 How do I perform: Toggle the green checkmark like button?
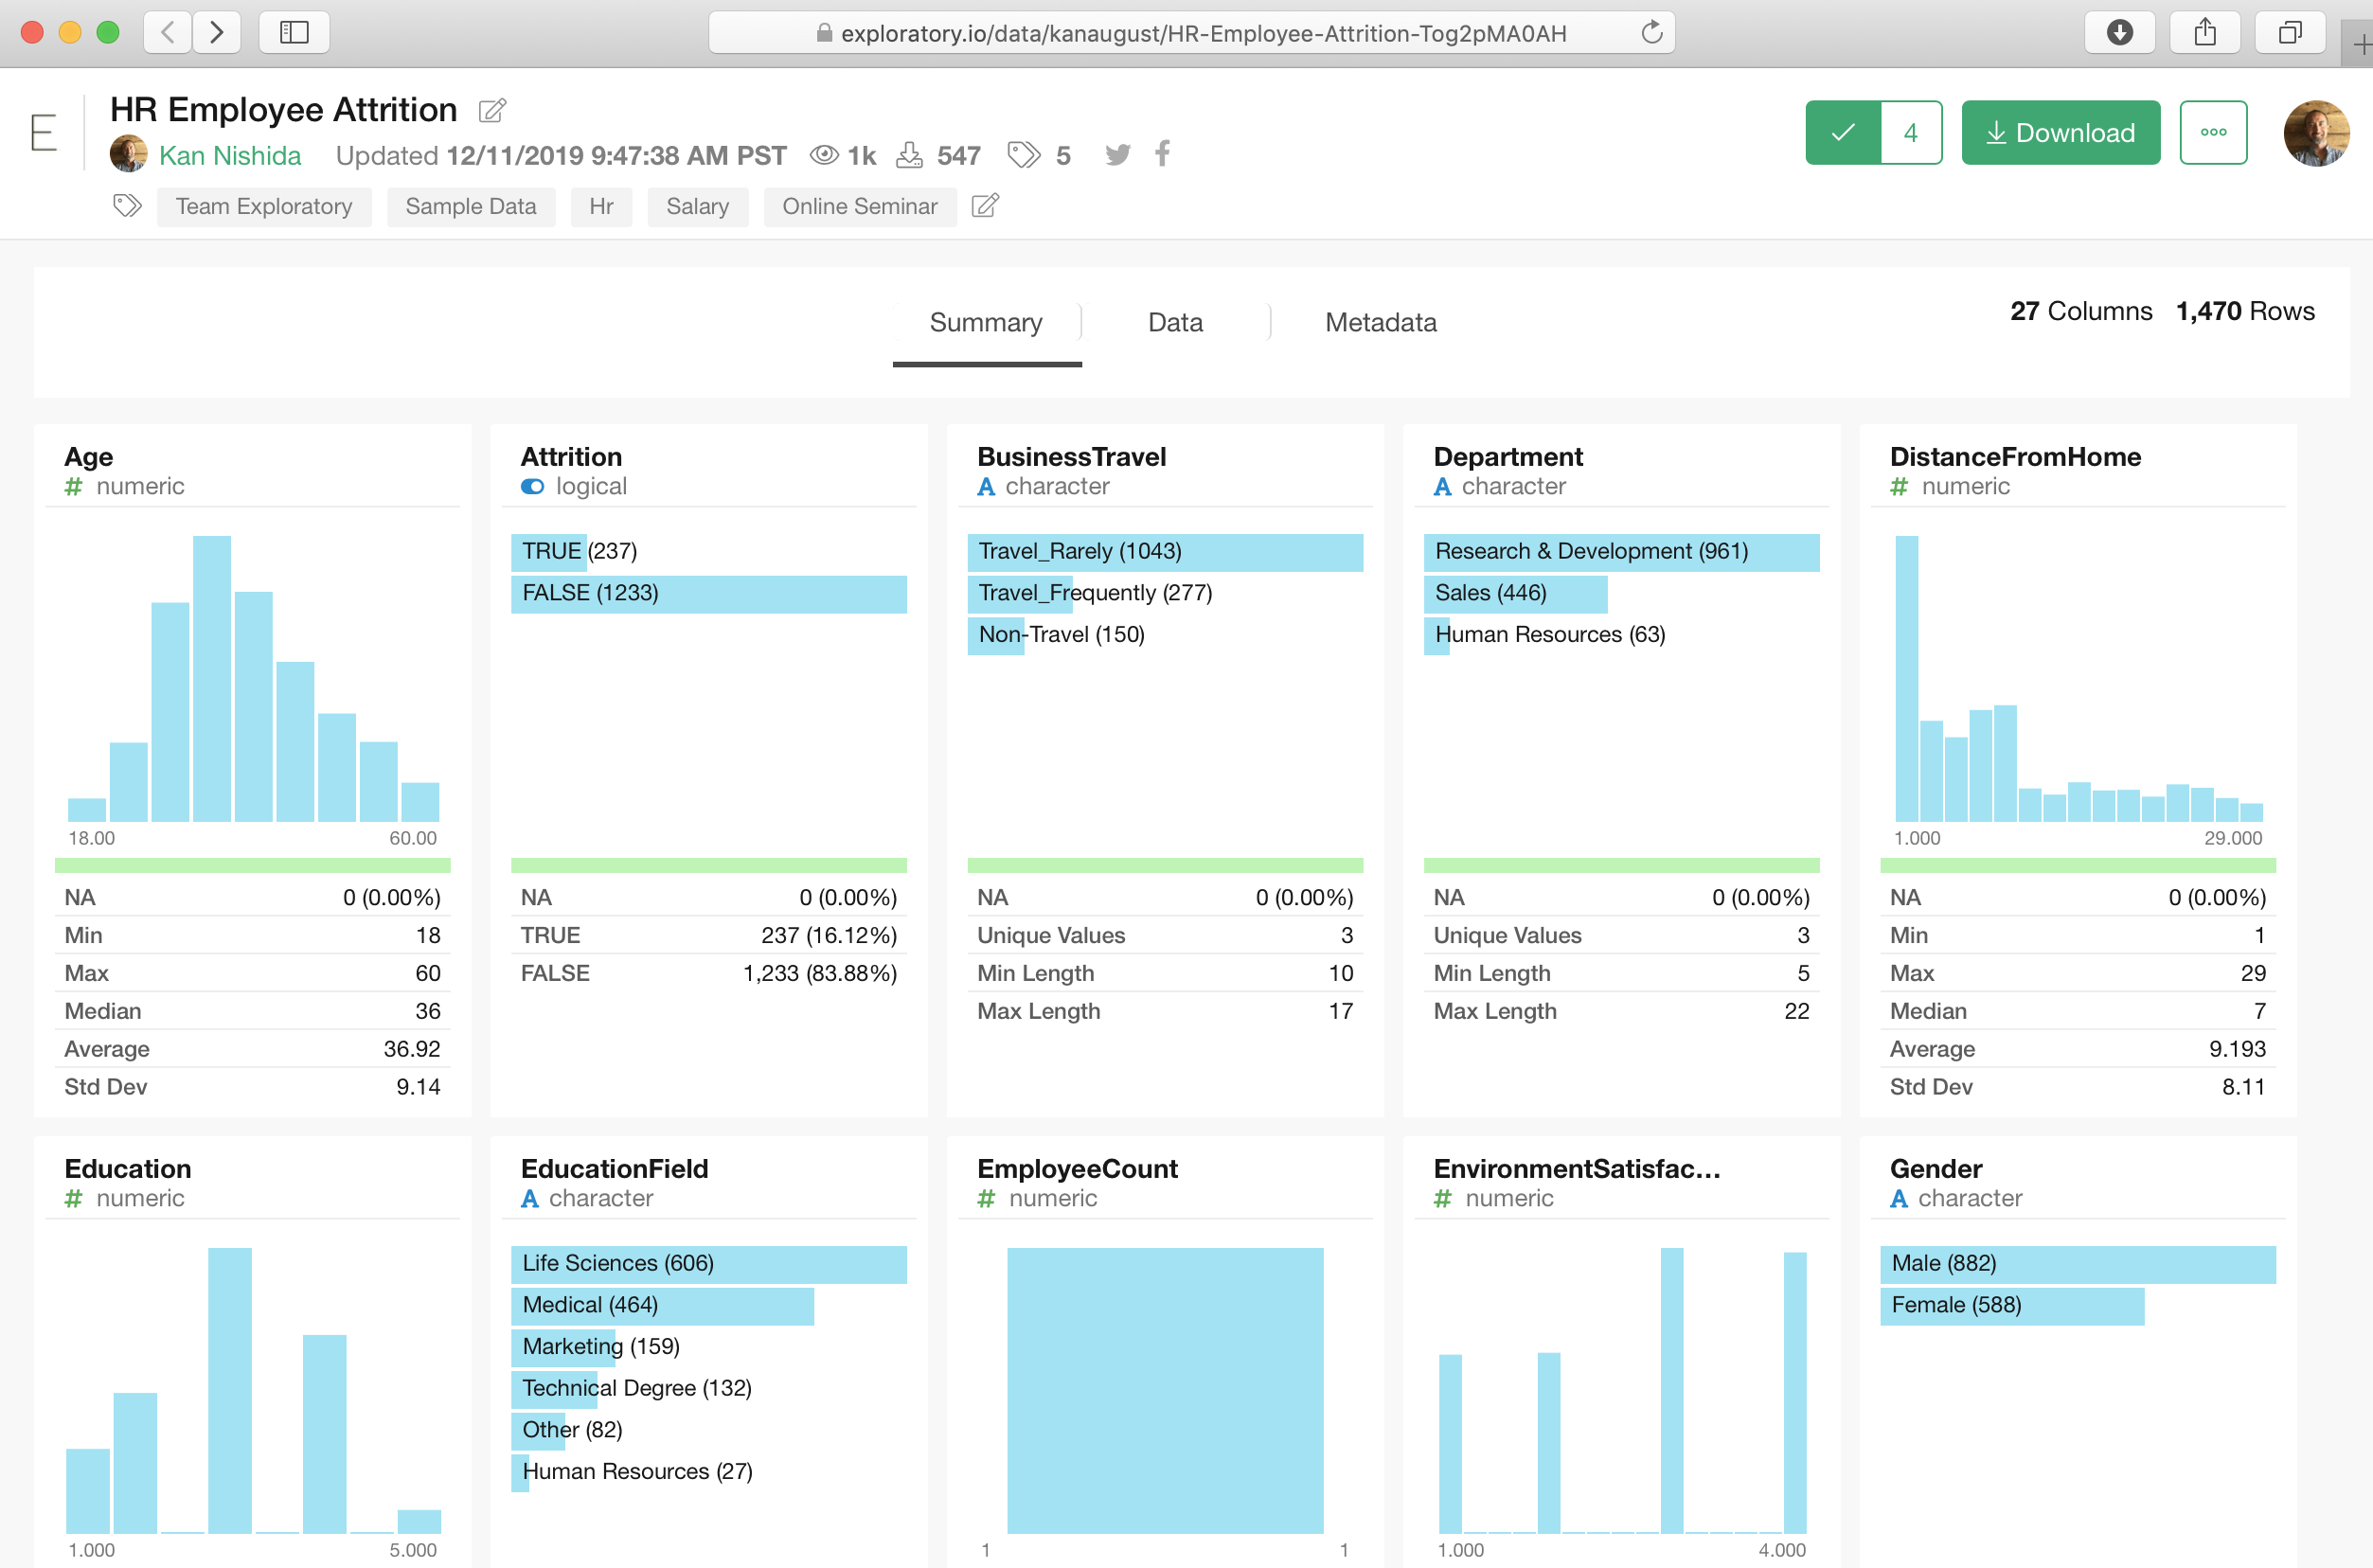tap(1843, 132)
